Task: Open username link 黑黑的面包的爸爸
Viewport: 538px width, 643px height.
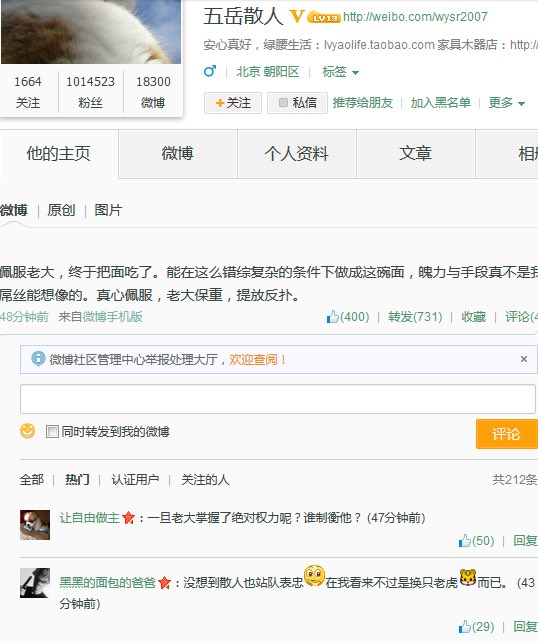Action: pyautogui.click(x=107, y=582)
